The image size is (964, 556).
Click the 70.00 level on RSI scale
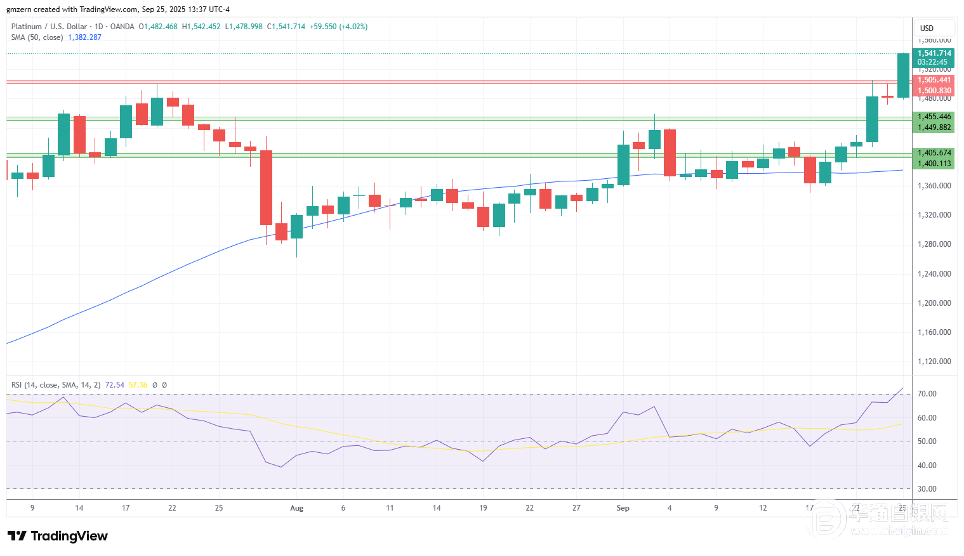tap(928, 394)
